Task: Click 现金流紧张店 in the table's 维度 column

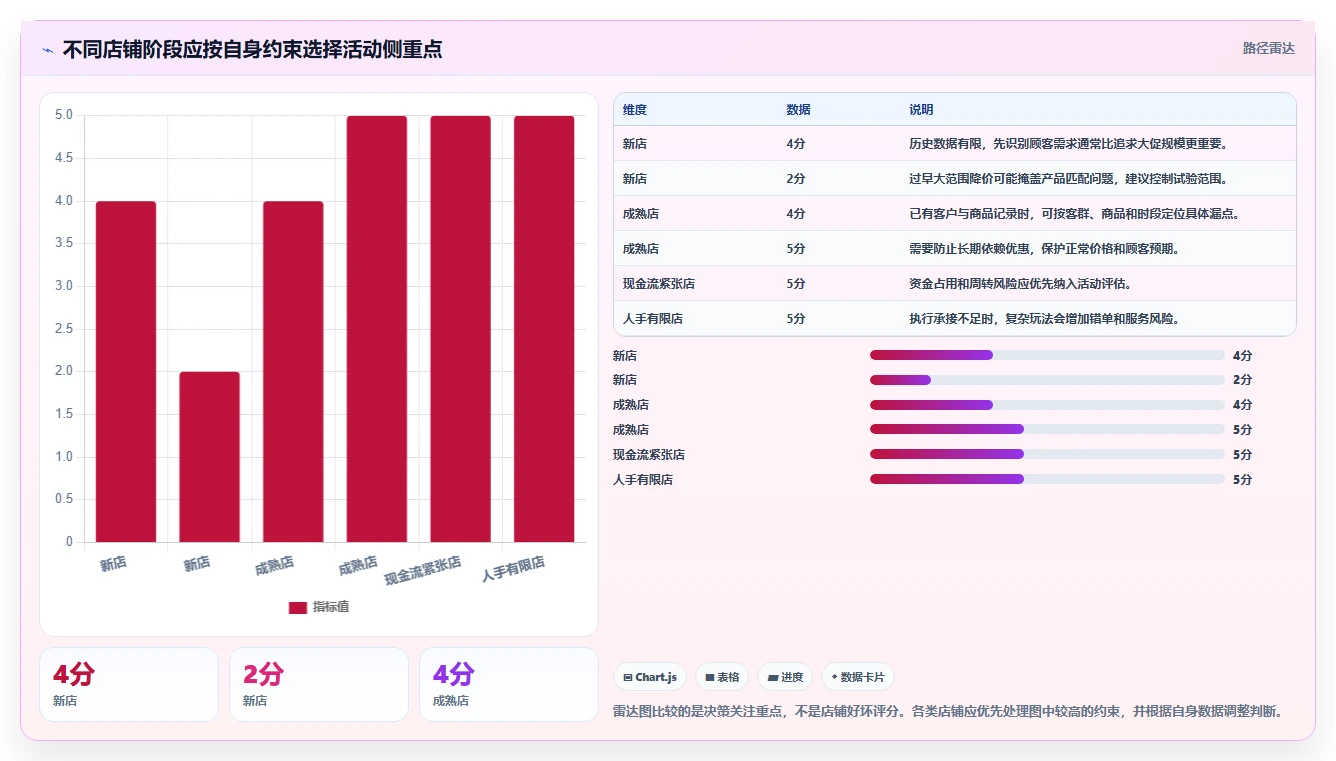Action: pos(659,284)
